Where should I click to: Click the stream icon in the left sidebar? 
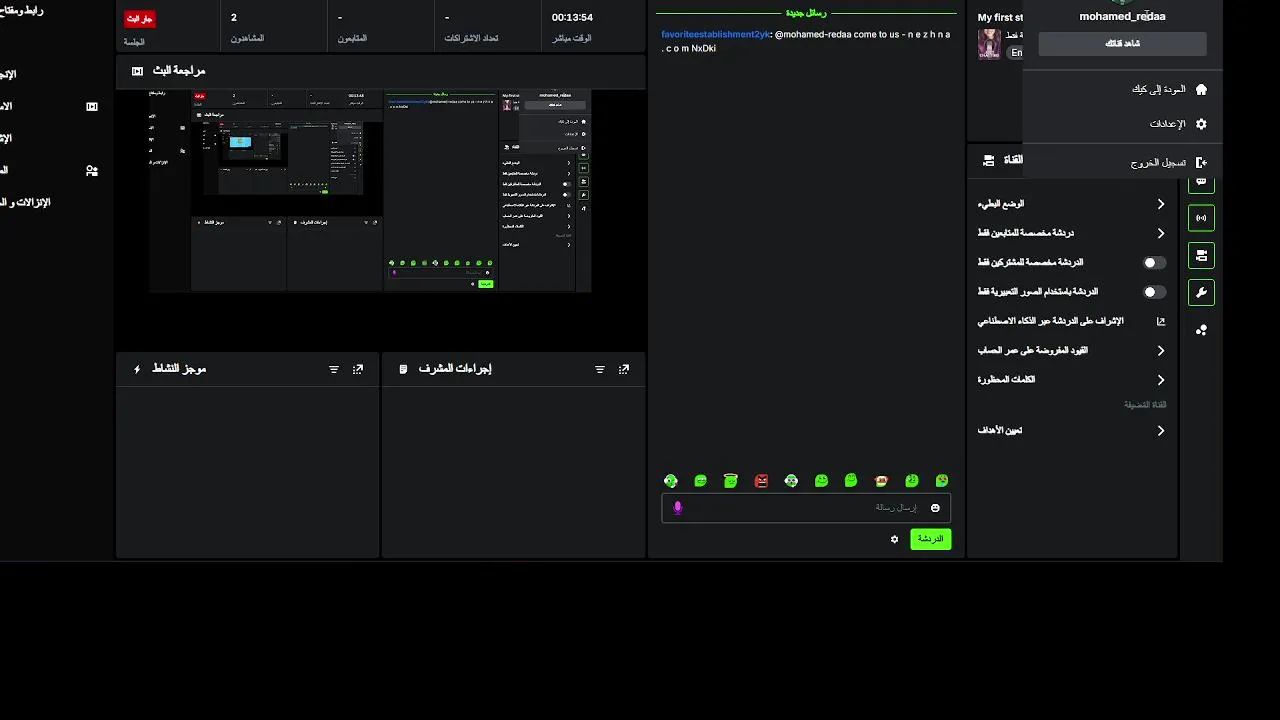coord(92,106)
